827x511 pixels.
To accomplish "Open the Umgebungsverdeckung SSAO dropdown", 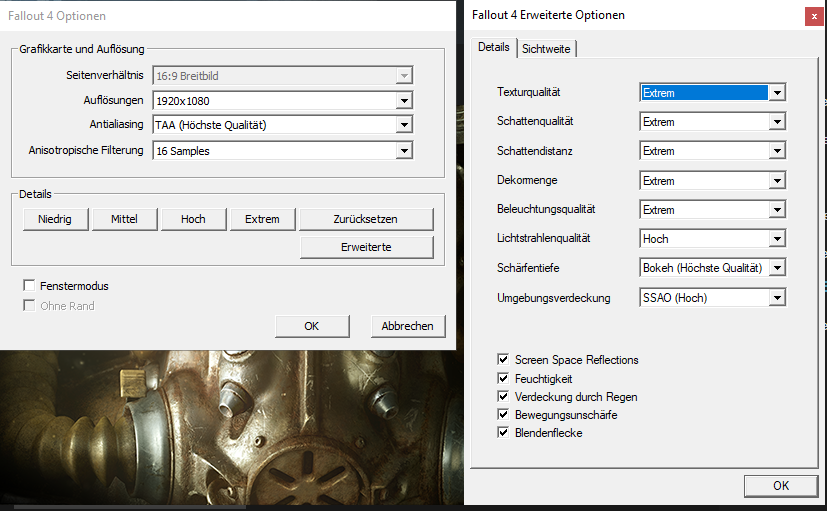I will (713, 297).
